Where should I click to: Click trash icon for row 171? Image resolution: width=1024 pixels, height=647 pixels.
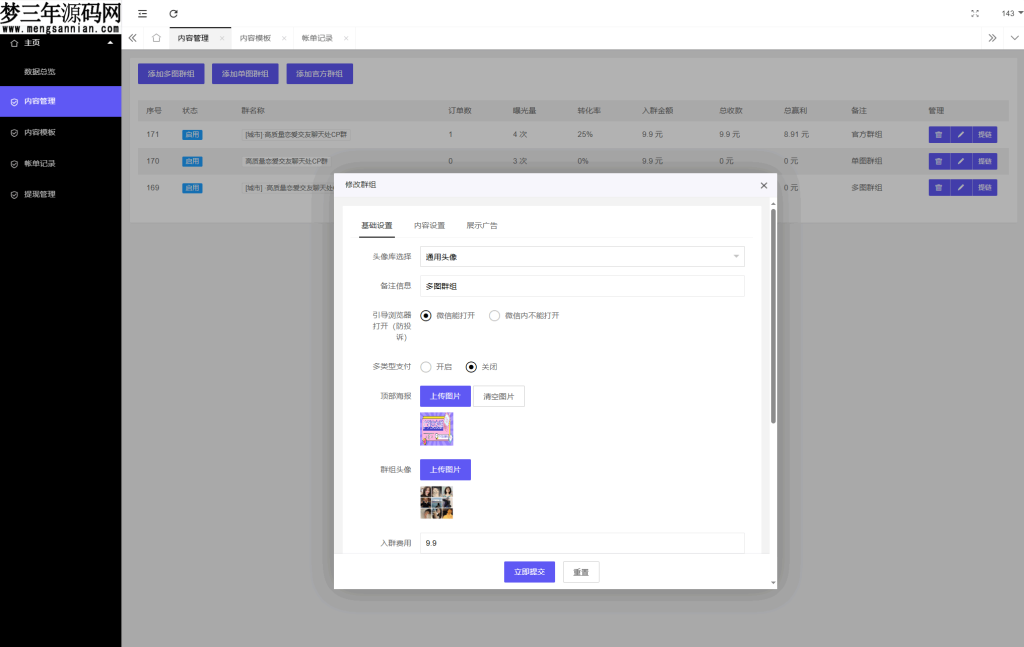[x=938, y=135]
